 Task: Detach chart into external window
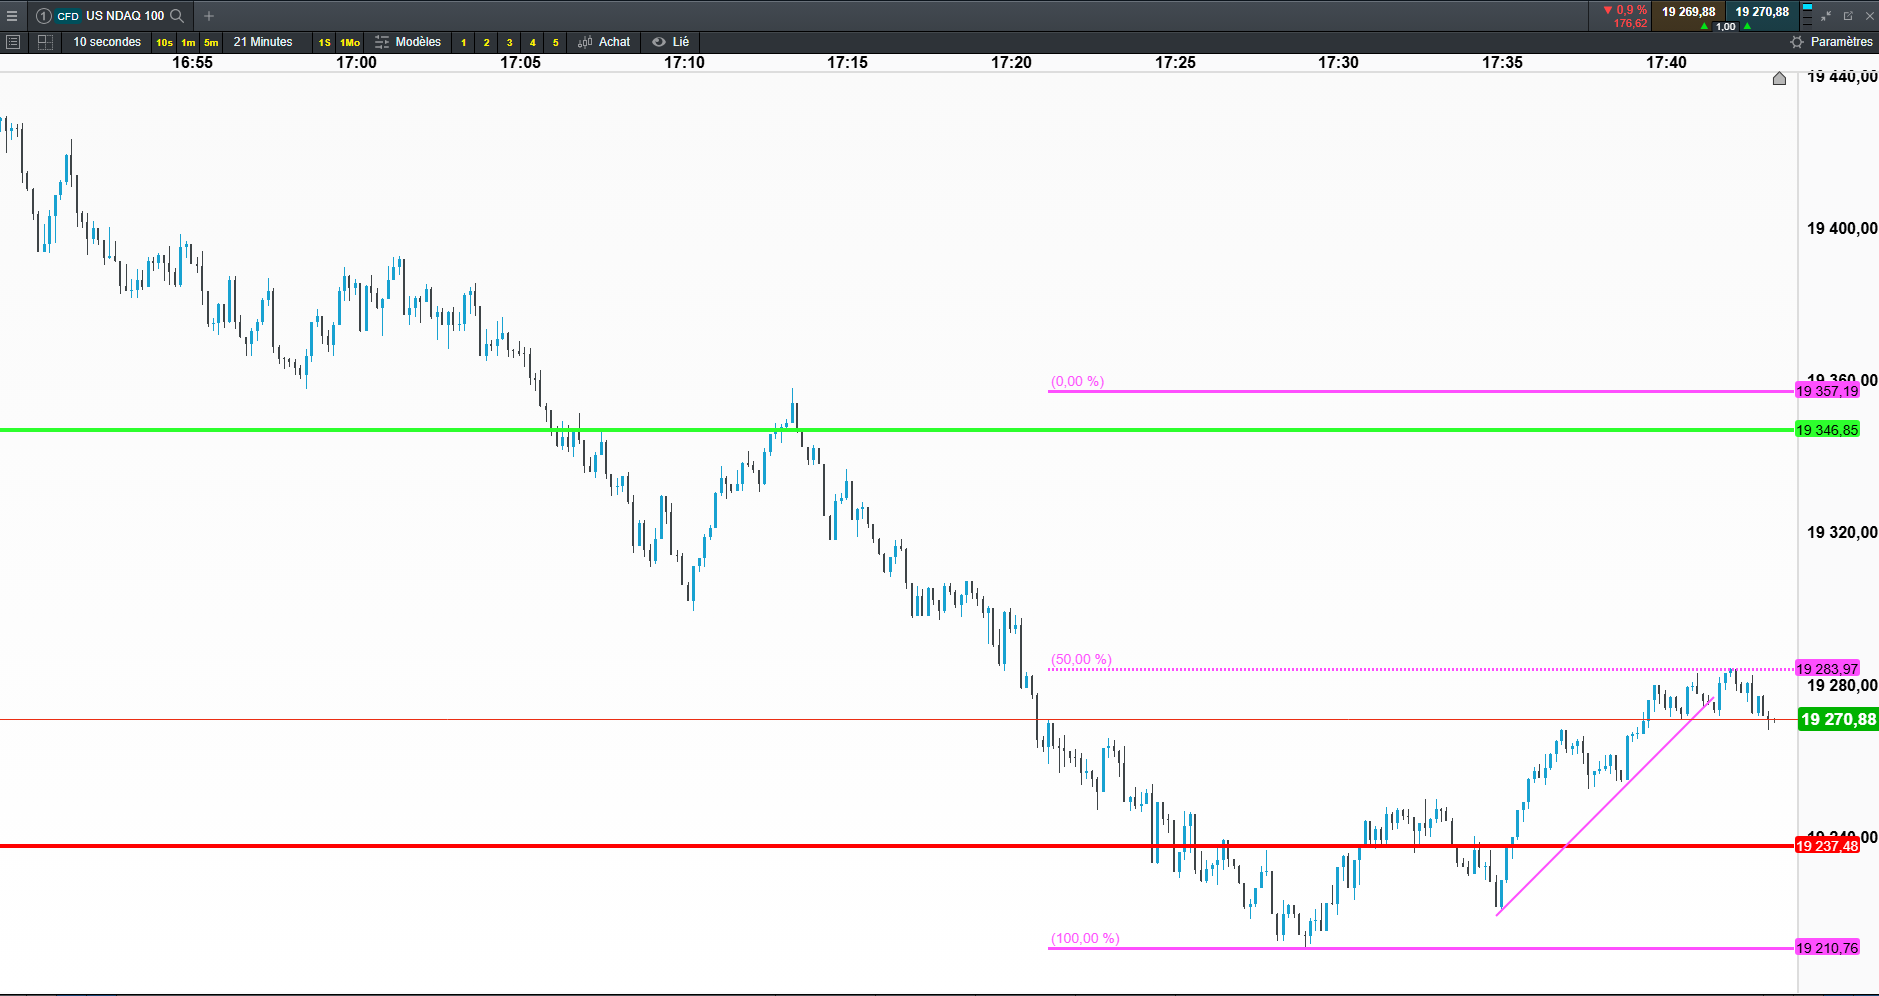tap(1848, 16)
